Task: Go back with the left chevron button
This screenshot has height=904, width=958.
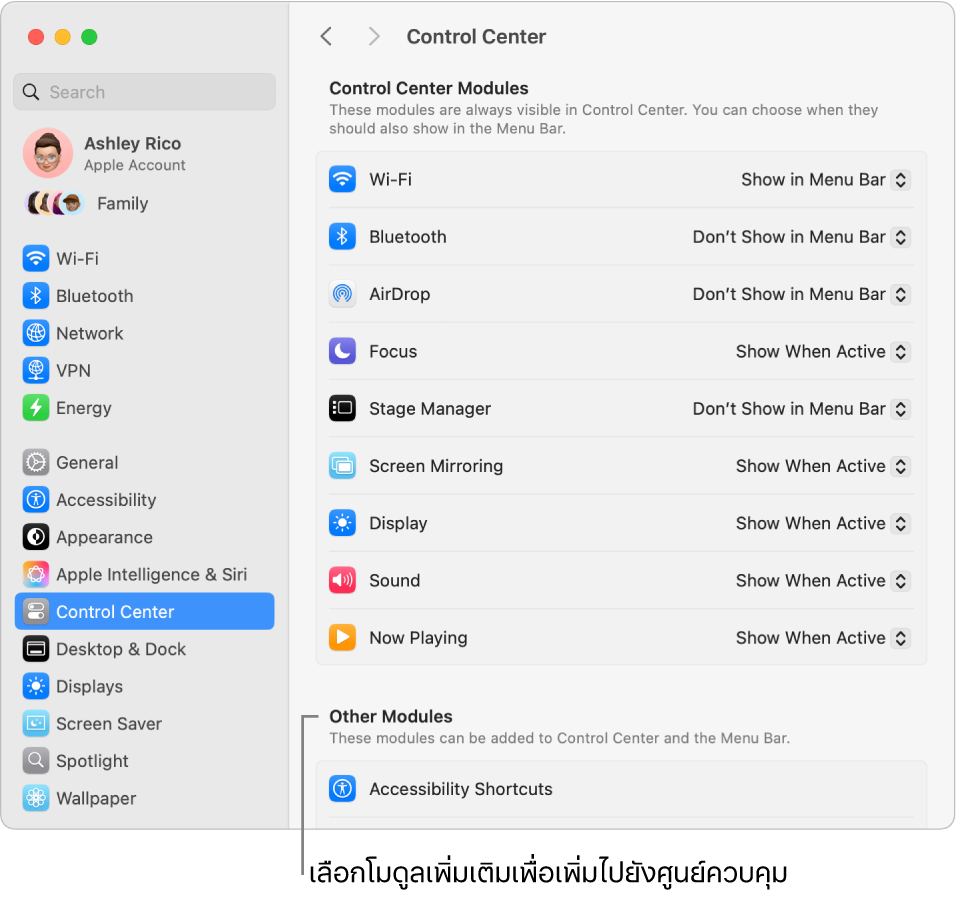Action: 326,37
